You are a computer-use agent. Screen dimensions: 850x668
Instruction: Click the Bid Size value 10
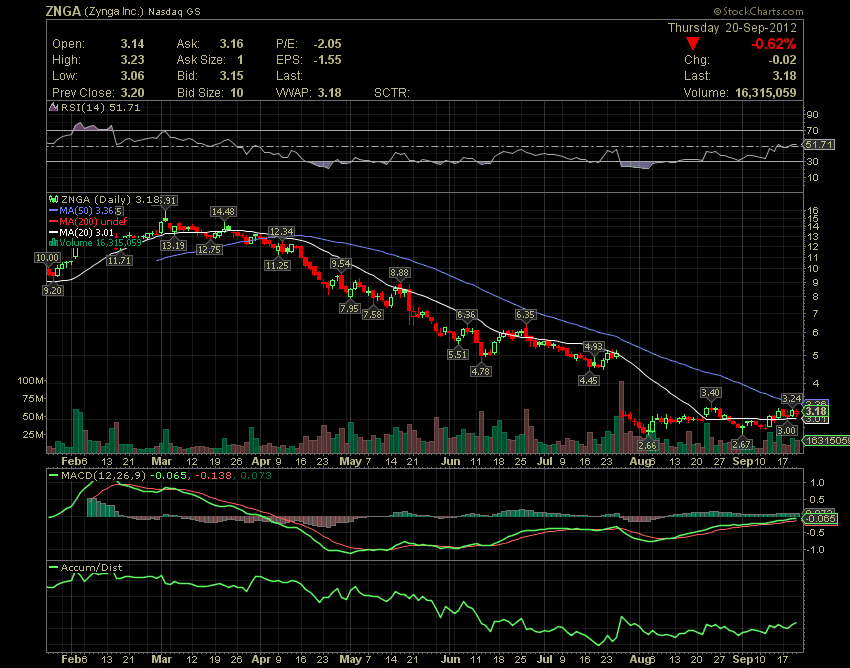point(237,93)
